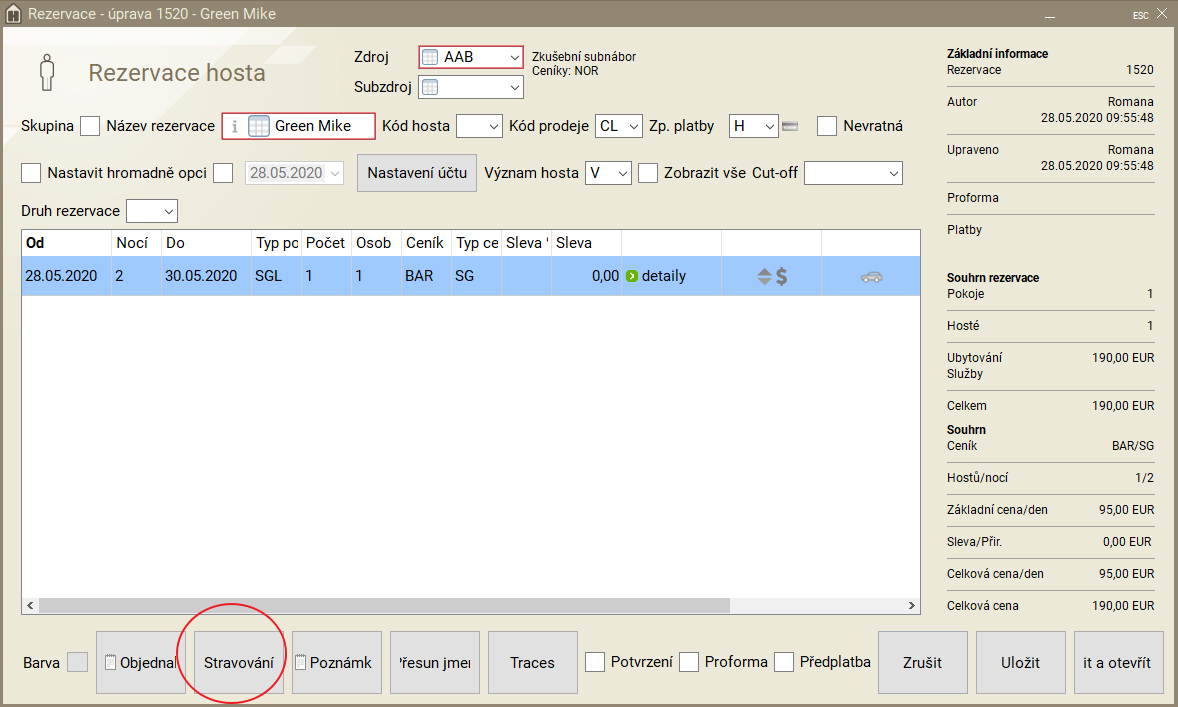1178x707 pixels.
Task: Enable the Skupina checkbox
Action: pos(90,126)
